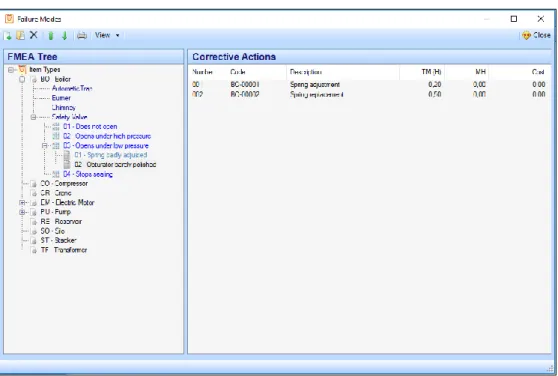The height and width of the screenshot is (376, 558).
Task: Click icon beside Obturator badly polished
Action: tap(67, 164)
